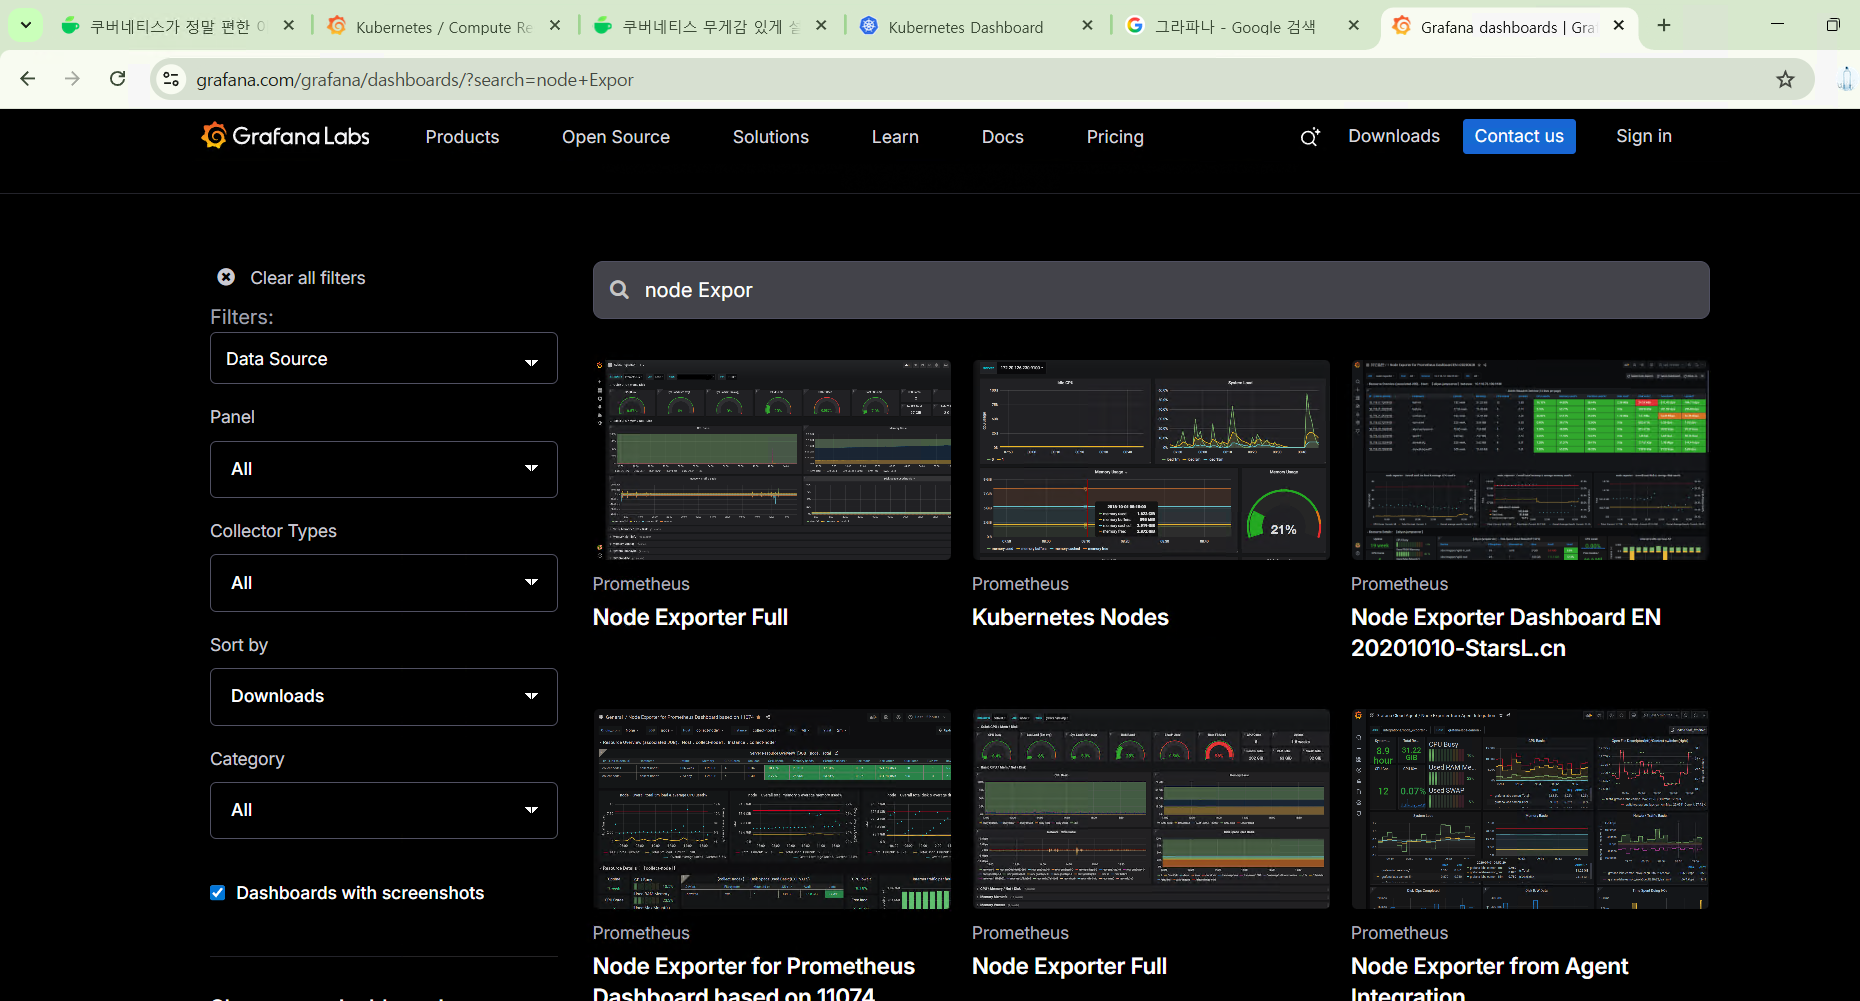This screenshot has height=1001, width=1860.
Task: Open the Node Exporter Dashboard EN thumbnail
Action: tap(1530, 460)
